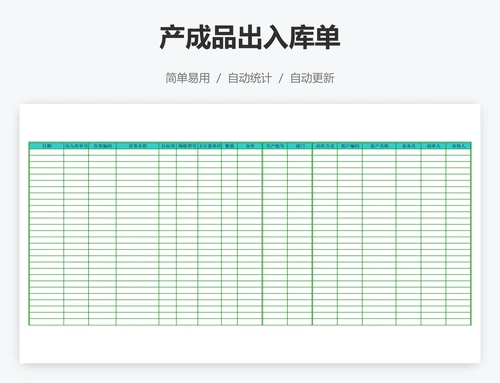Image resolution: width=500 pixels, height=383 pixels.
Task: Select the 制单人 column header
Action: pos(433,146)
